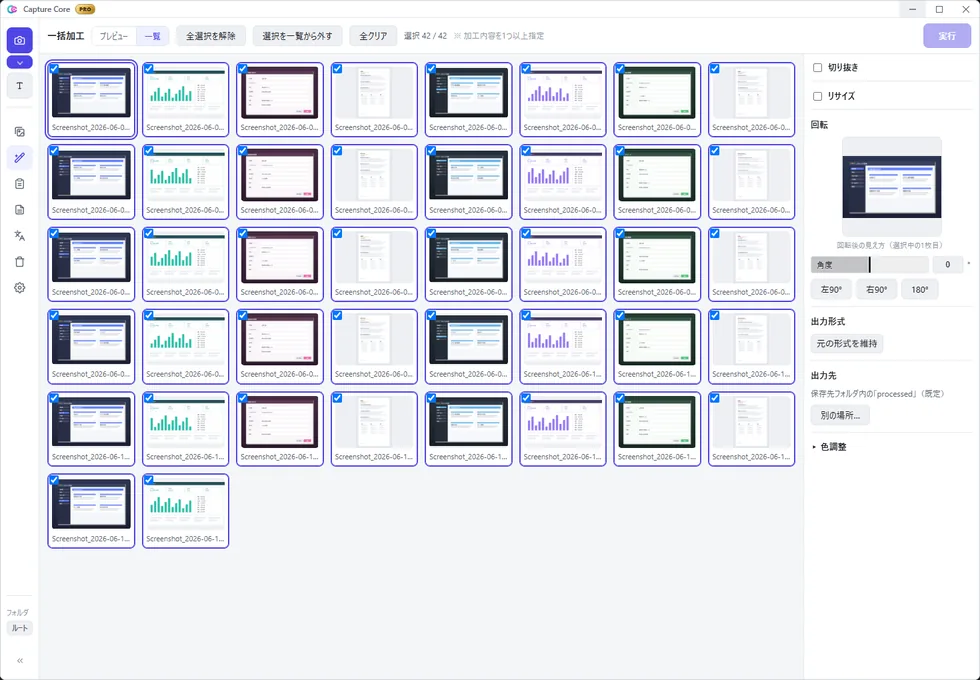Screen dimensions: 980x680
Task: Click the 実行 button
Action: [x=947, y=36]
